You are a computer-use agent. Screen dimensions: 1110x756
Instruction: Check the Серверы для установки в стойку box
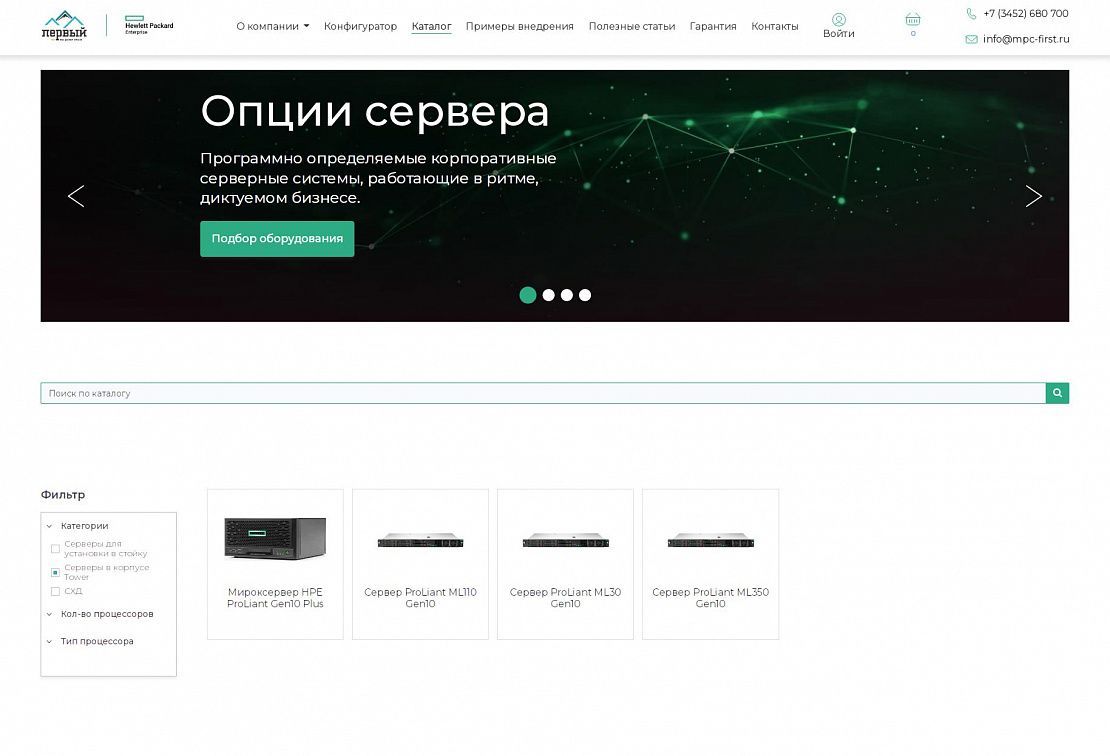tap(55, 549)
